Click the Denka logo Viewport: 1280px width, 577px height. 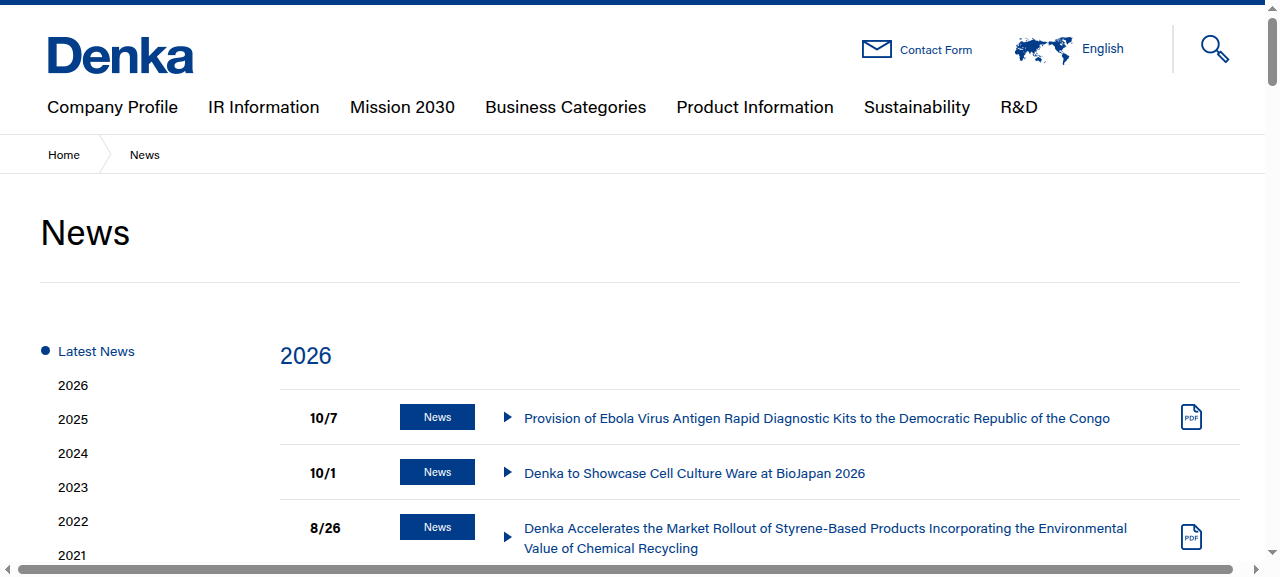(x=121, y=56)
